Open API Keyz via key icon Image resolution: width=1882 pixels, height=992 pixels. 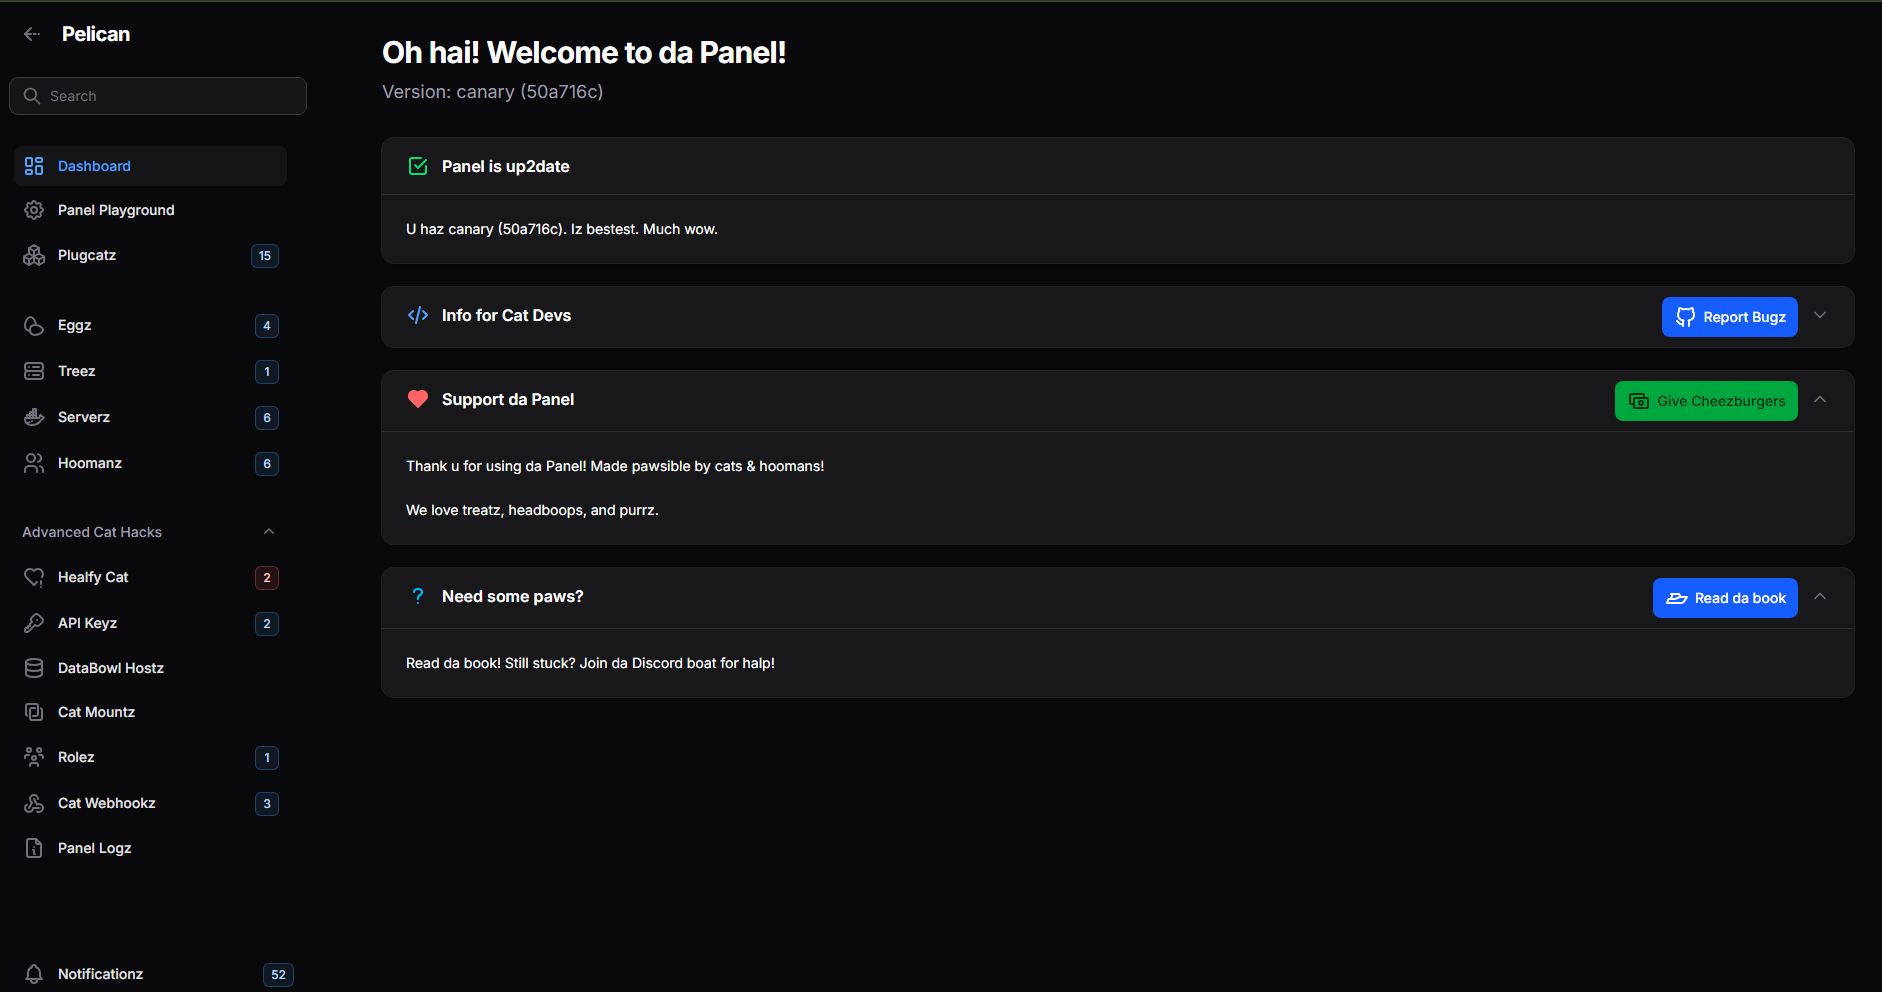(34, 623)
